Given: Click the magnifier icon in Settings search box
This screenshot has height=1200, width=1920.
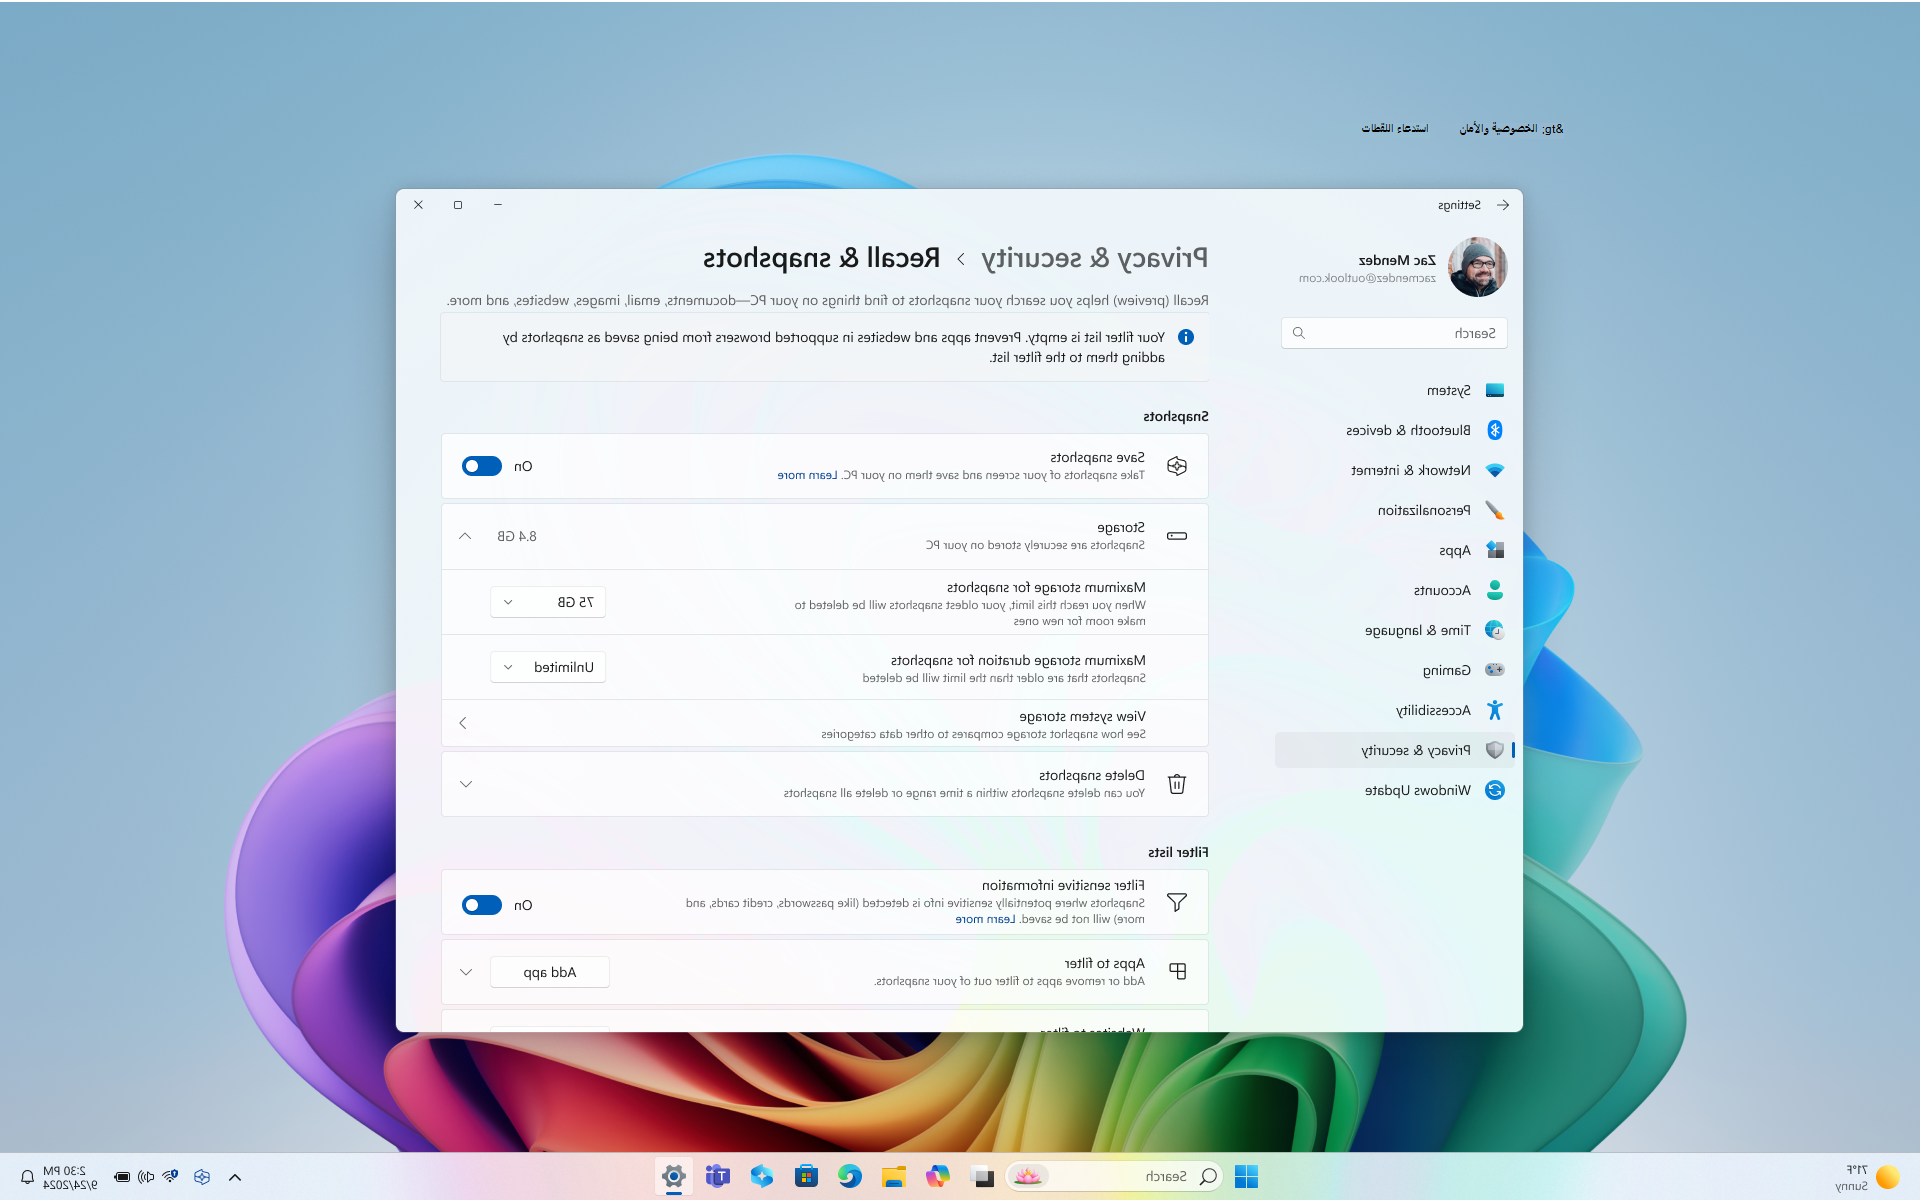Looking at the screenshot, I should [1299, 333].
